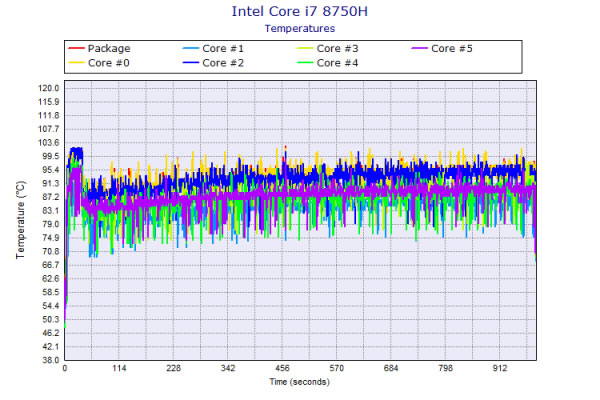Click the red Package color line in legend
This screenshot has height=400, width=600.
click(x=76, y=49)
